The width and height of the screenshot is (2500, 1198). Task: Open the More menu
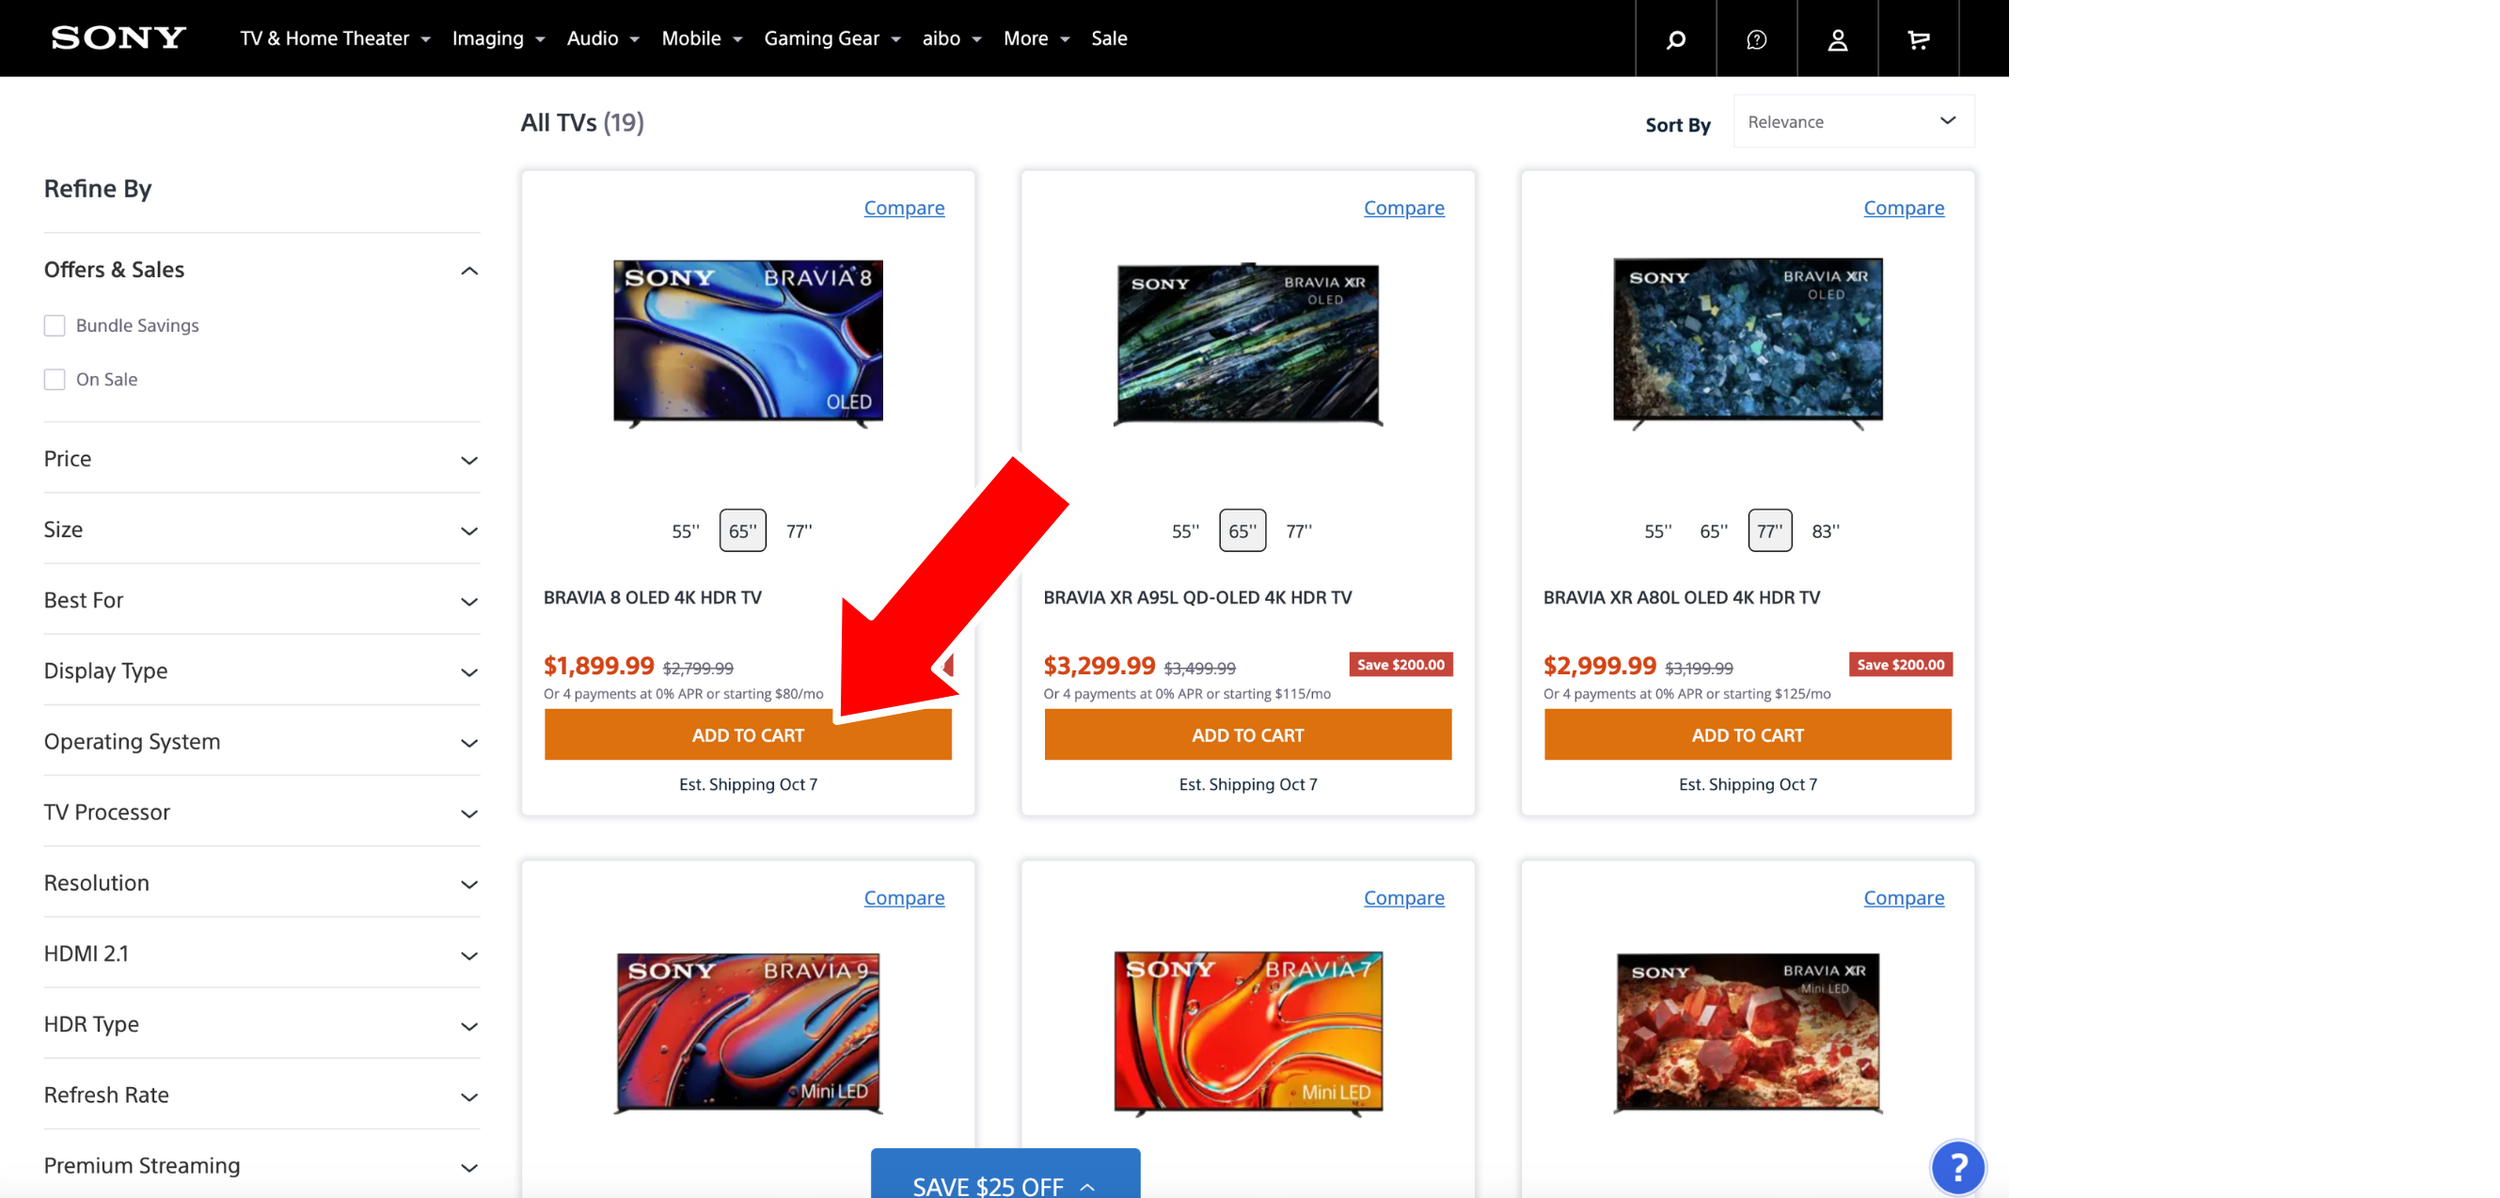pos(1037,38)
